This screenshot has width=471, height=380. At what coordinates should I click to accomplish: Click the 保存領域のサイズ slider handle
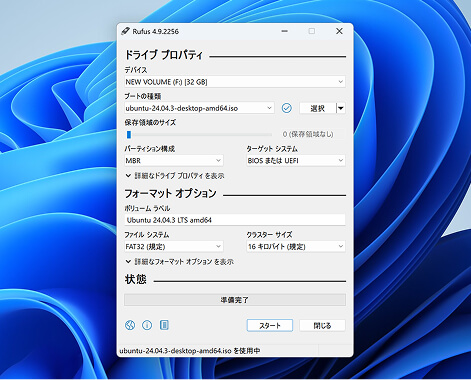coord(129,134)
